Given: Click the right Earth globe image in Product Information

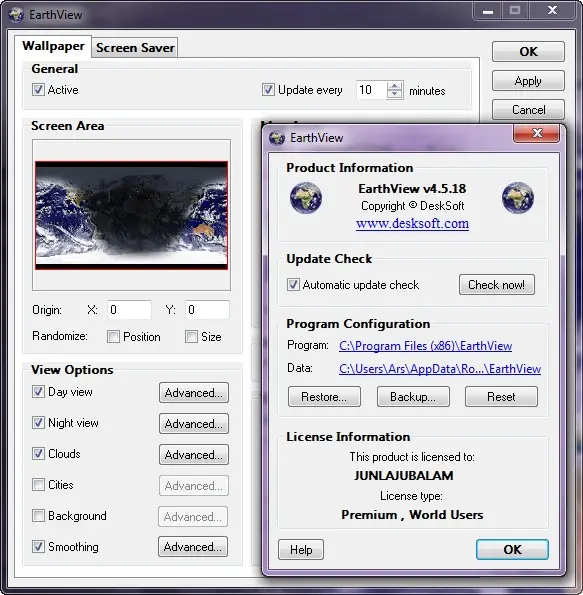Looking at the screenshot, I should 518,198.
